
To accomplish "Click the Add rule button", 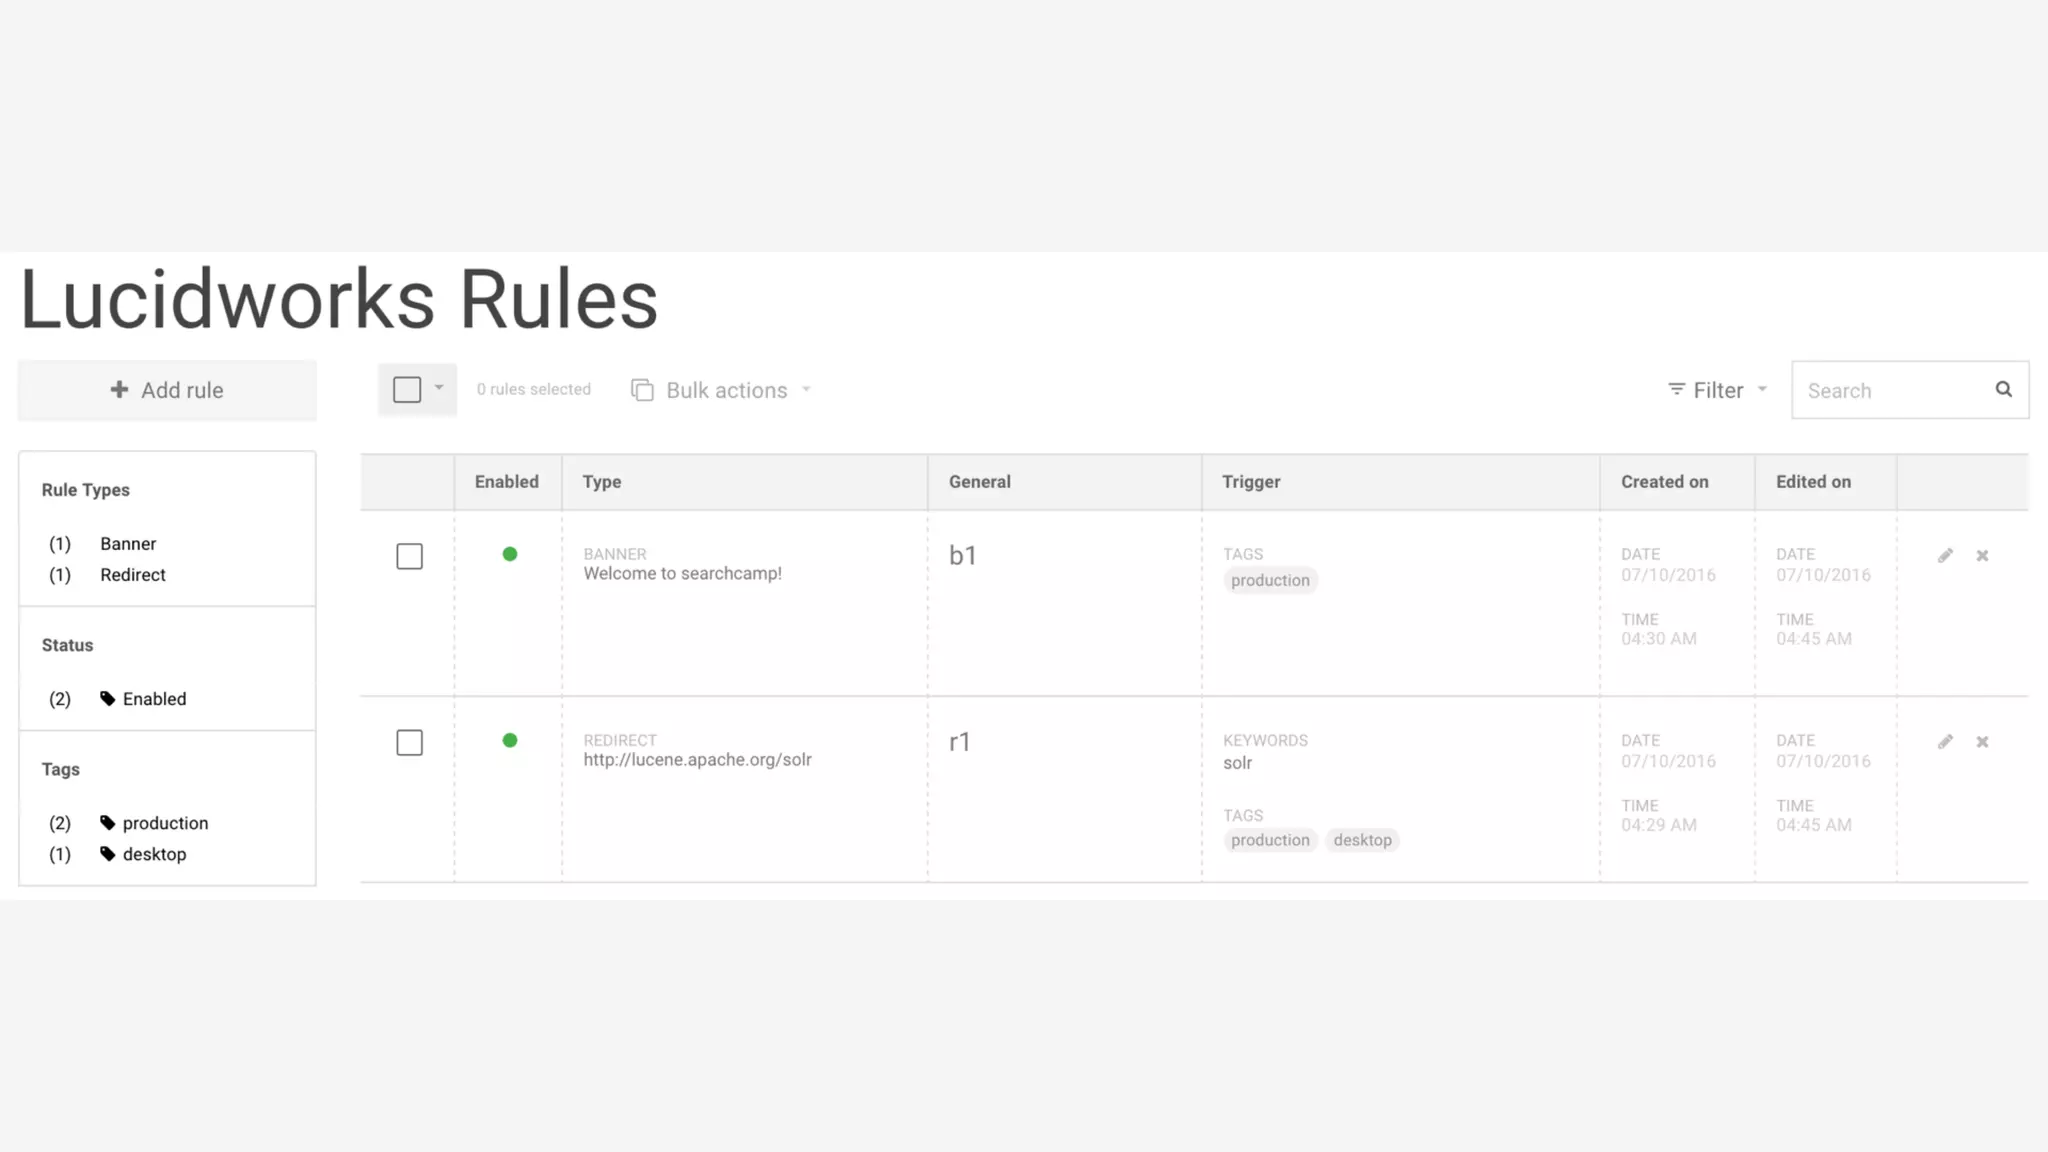I will [167, 390].
